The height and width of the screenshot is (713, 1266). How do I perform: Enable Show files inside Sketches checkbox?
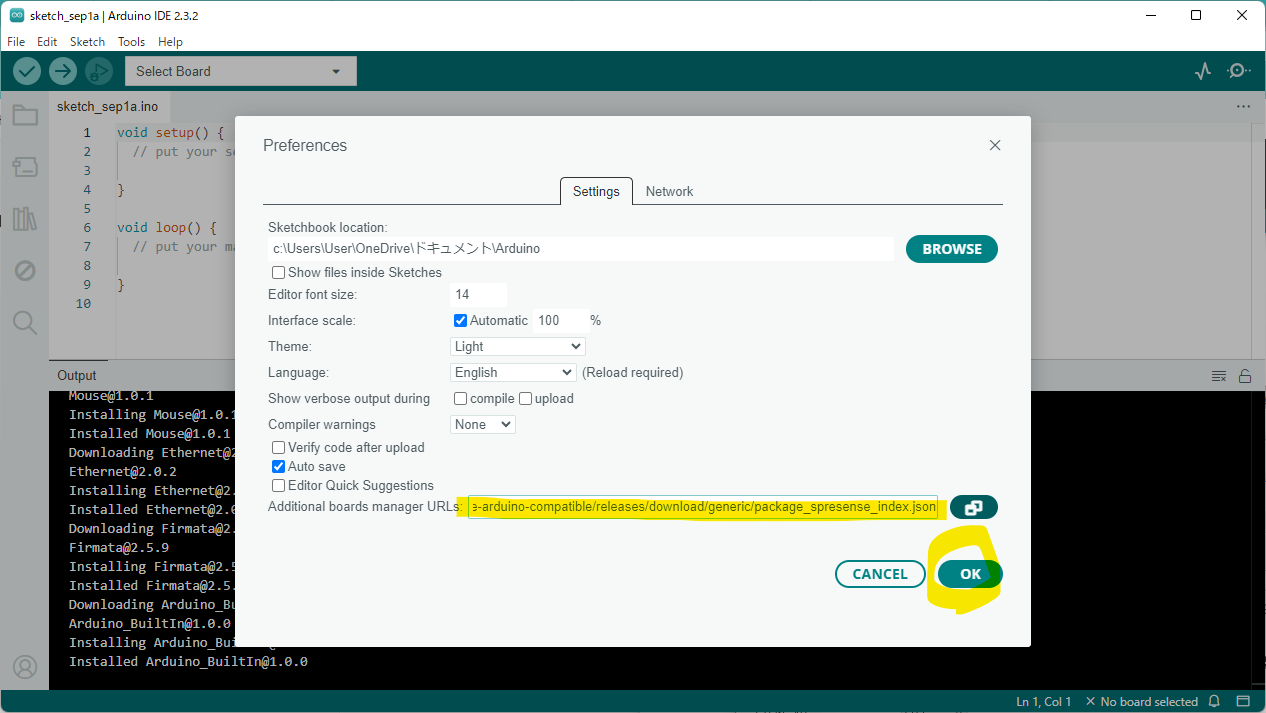coord(279,273)
